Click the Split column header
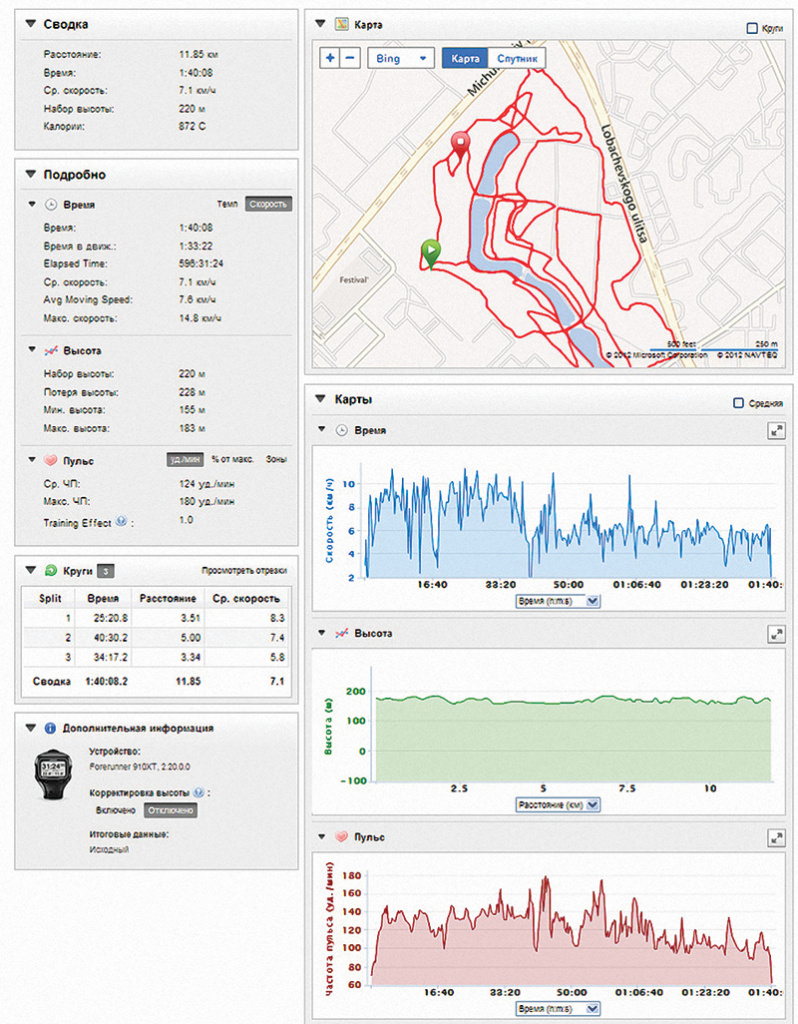Viewport: 798px width, 1024px height. 50,598
